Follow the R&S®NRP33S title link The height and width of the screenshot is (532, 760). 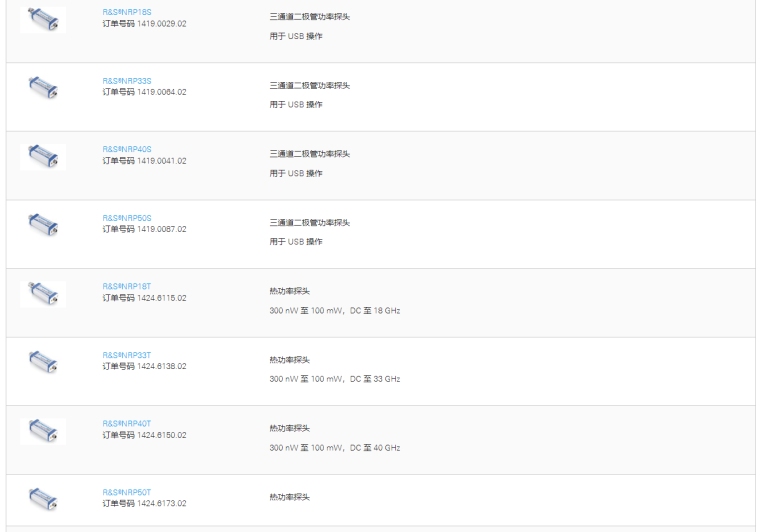coord(126,81)
